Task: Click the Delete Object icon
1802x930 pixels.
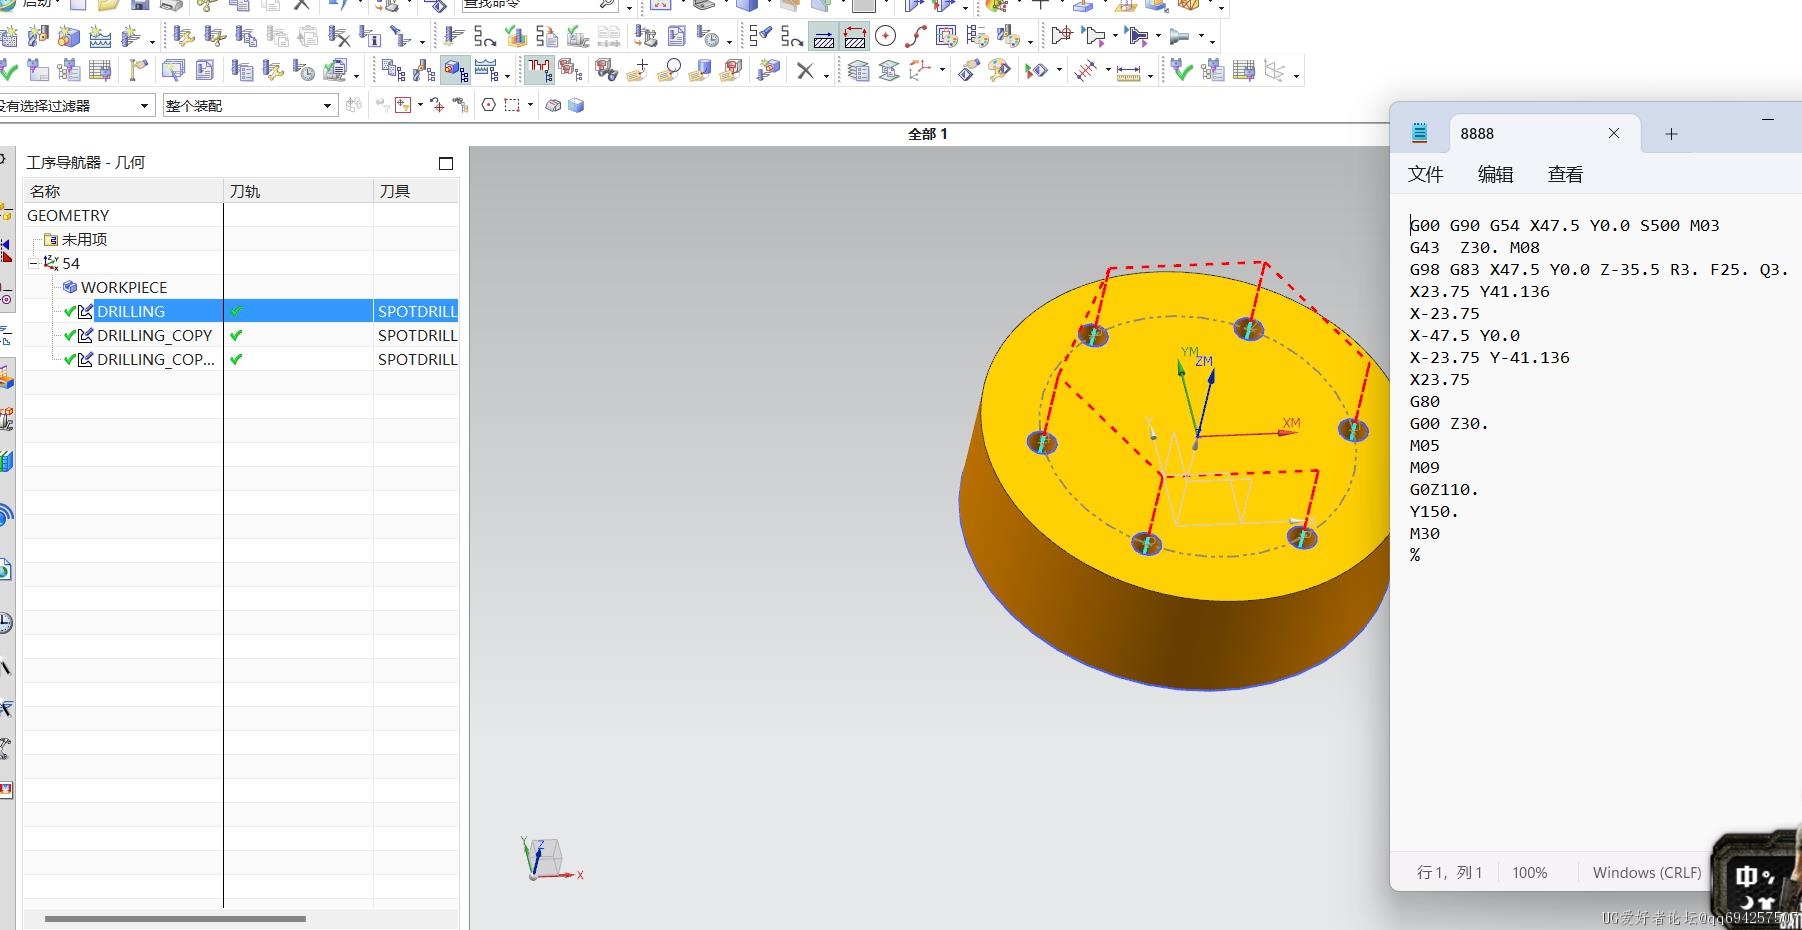Action: pos(339,37)
